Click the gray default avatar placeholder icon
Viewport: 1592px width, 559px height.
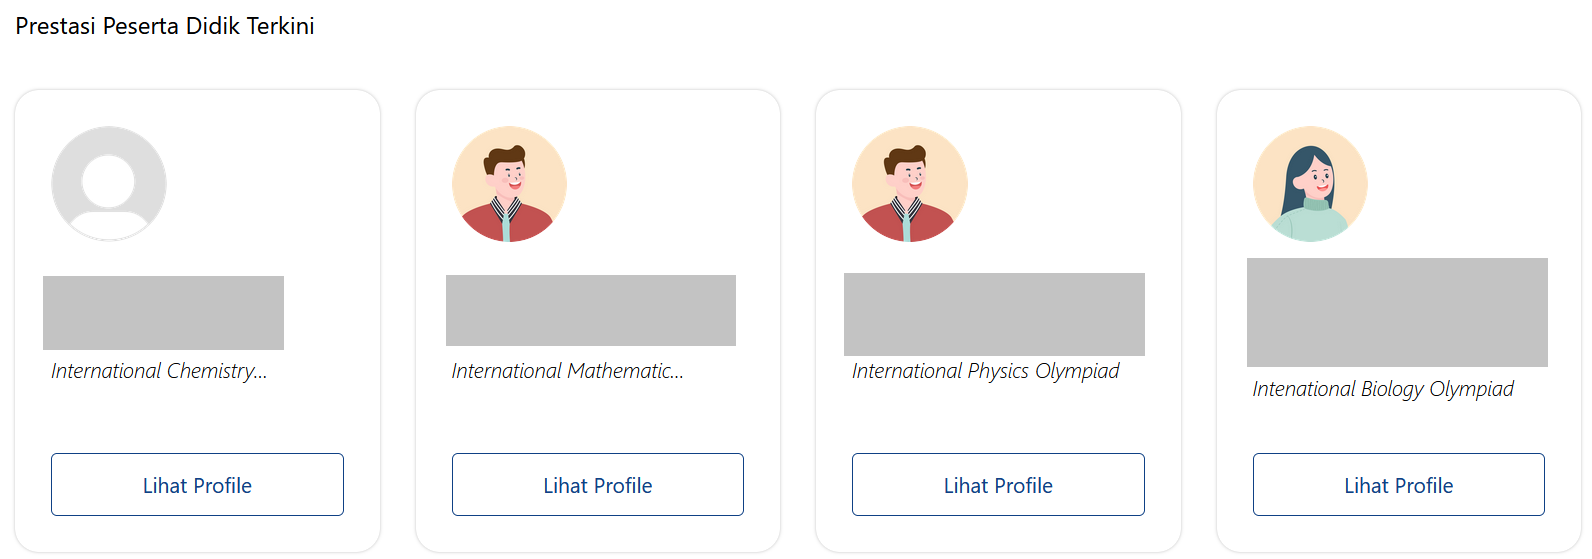point(109,184)
